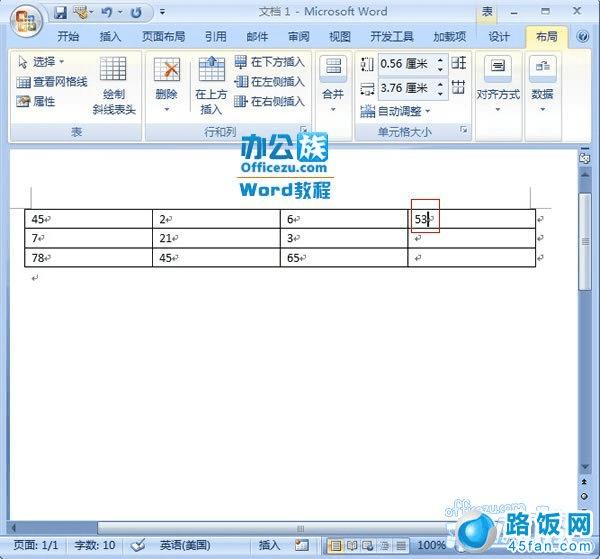Expand the 数据 data menu
This screenshot has height=559, width=600.
pos(542,85)
